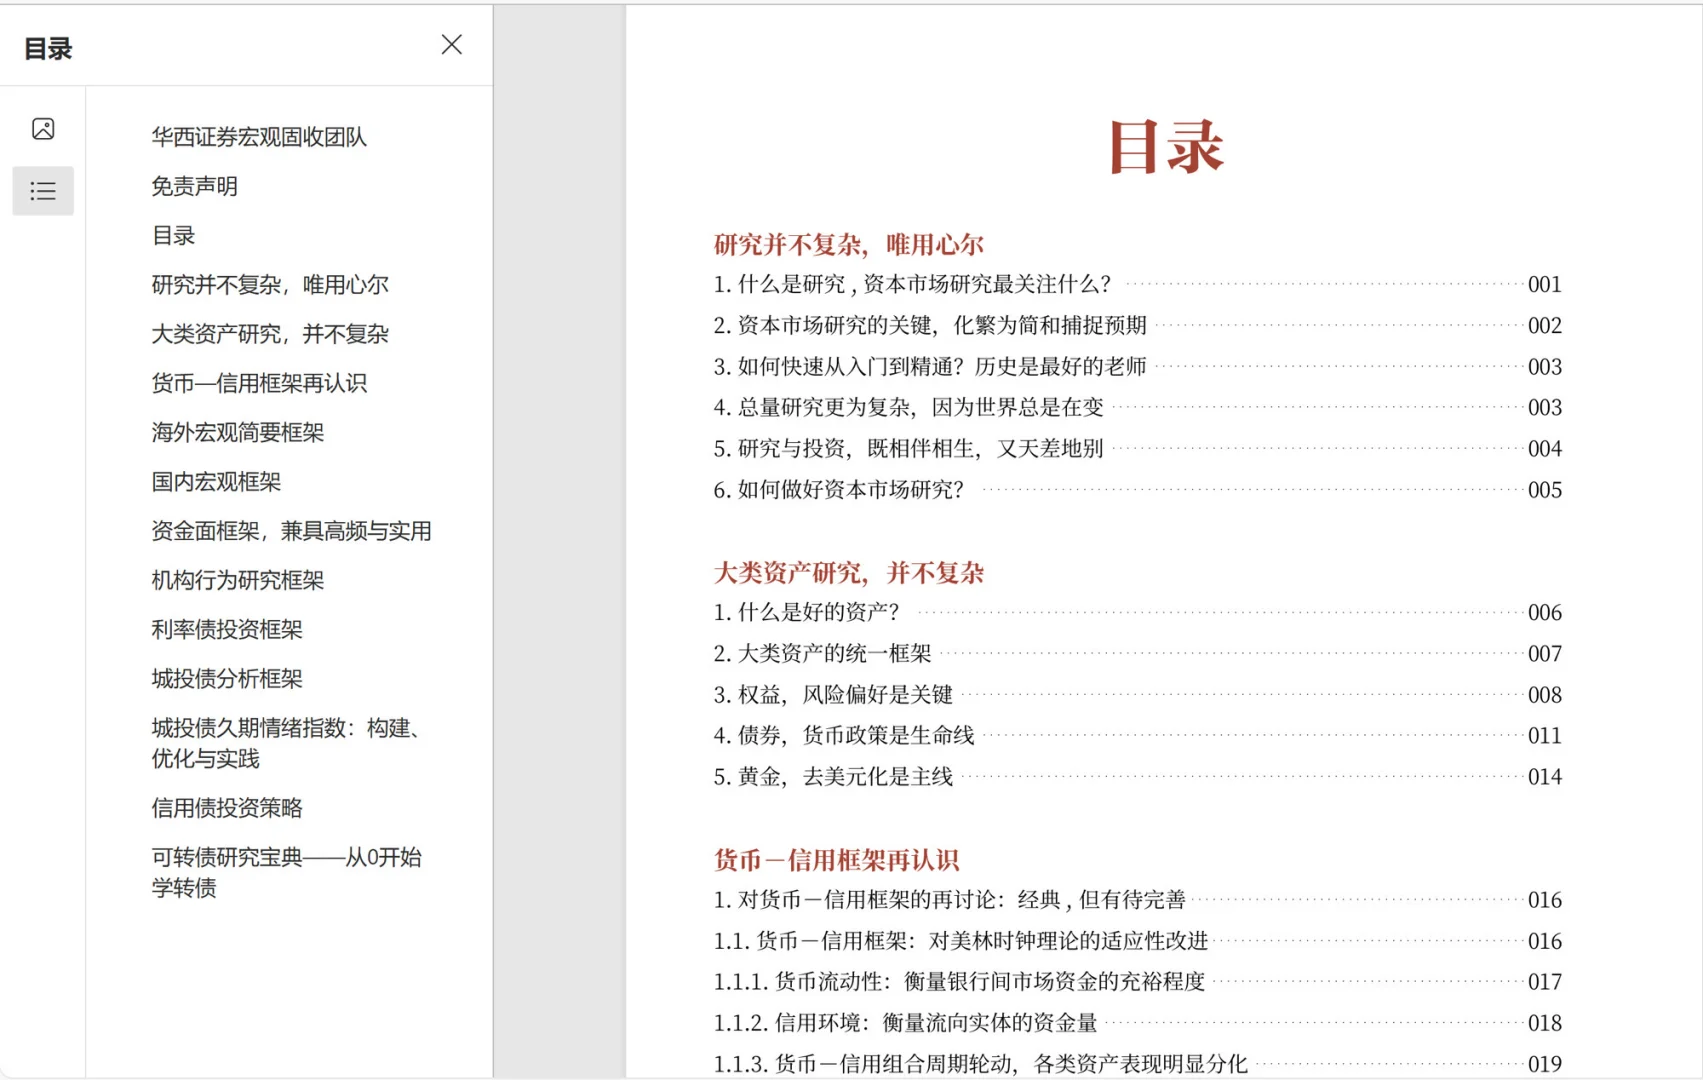
Task: Open 国内宏观框架 from the sidebar
Action: 216,482
